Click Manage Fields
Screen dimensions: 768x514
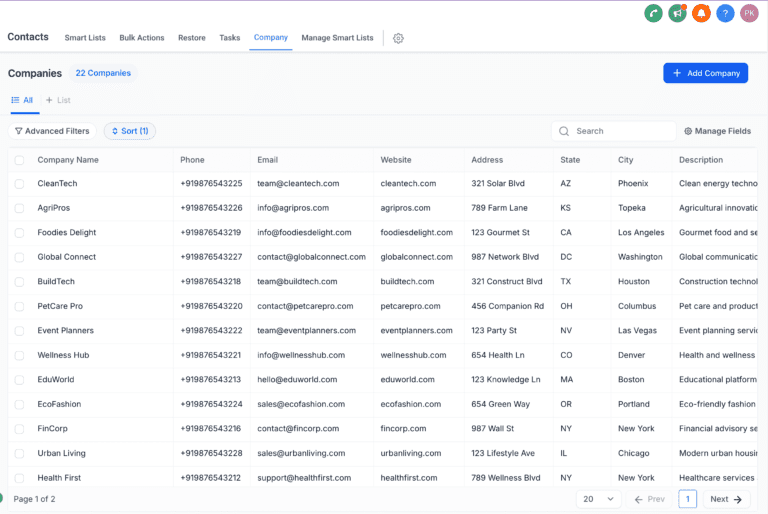[x=718, y=131]
